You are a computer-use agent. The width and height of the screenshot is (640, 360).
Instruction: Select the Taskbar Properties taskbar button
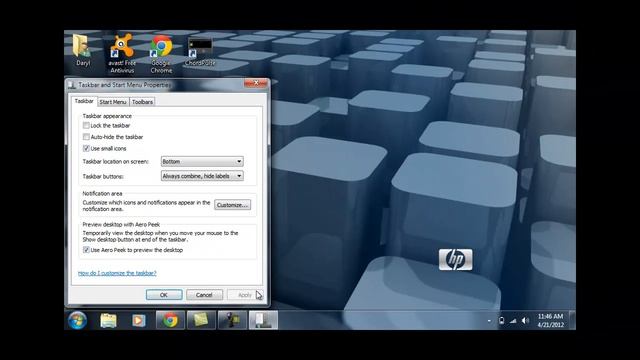pos(263,320)
